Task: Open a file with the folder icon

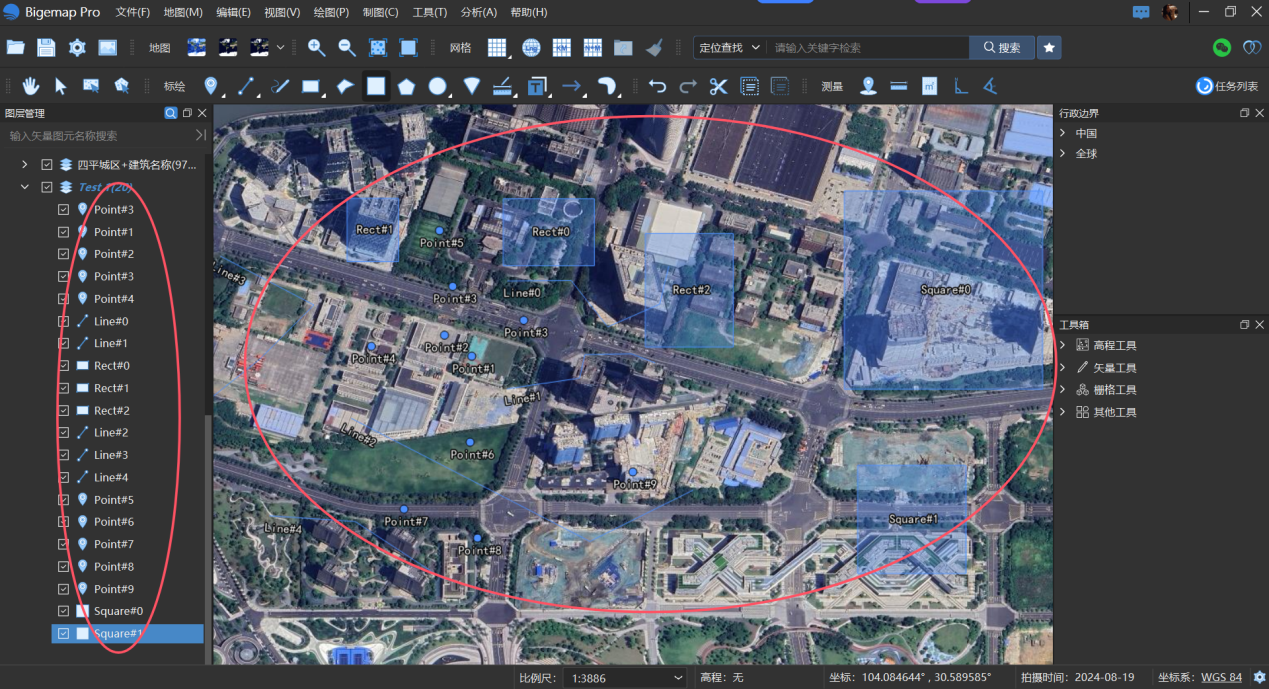Action: [15, 47]
